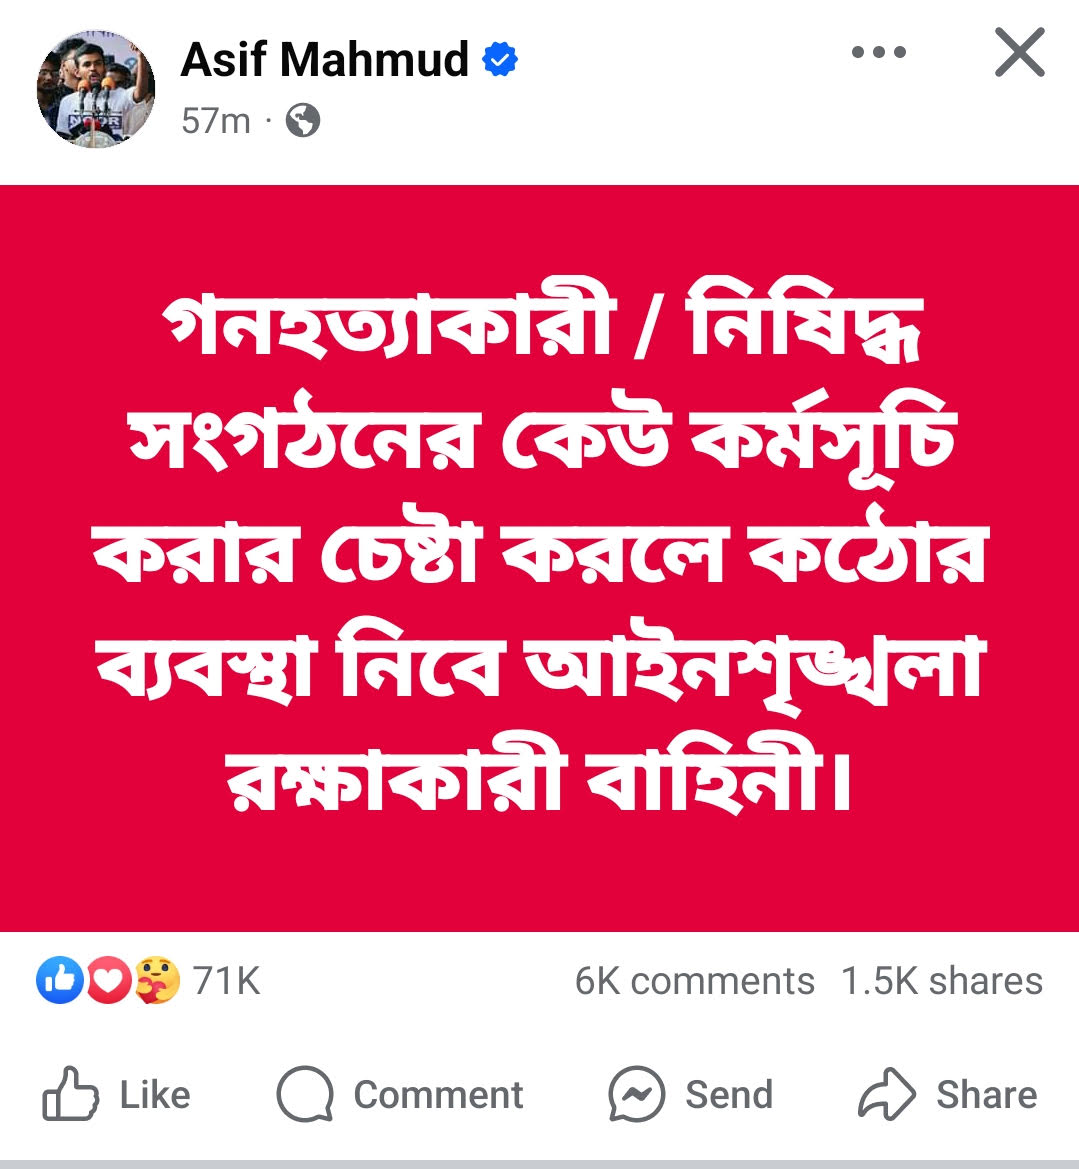The width and height of the screenshot is (1079, 1169).
Task: Click the Comment speech bubble icon
Action: [x=304, y=1094]
